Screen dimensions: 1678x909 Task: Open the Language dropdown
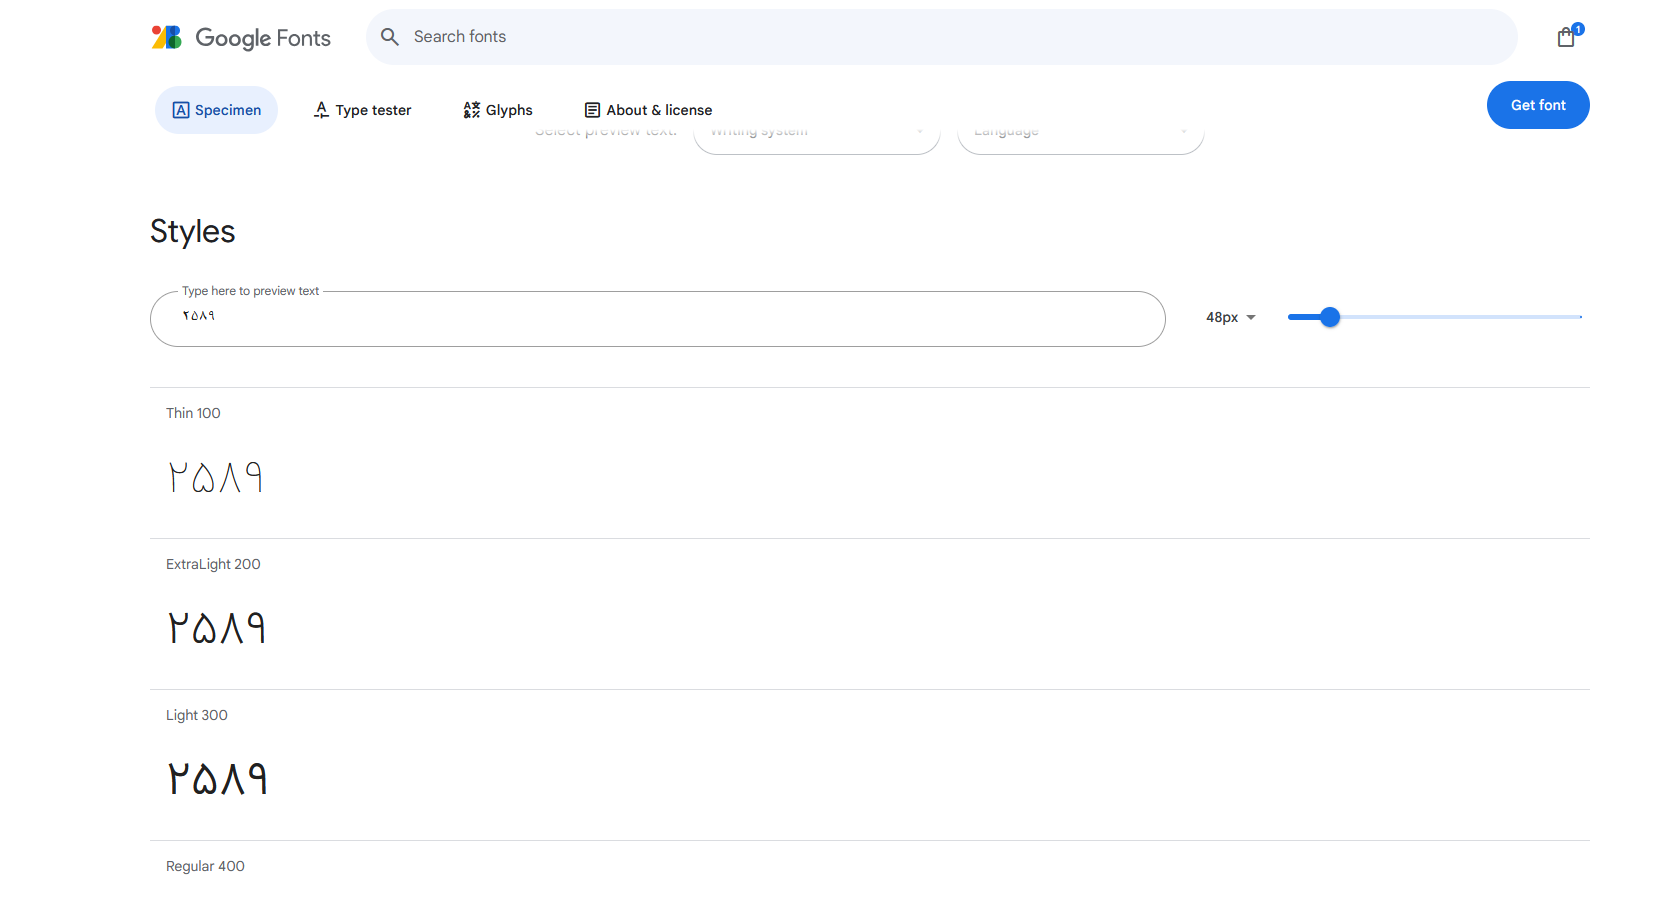1081,141
